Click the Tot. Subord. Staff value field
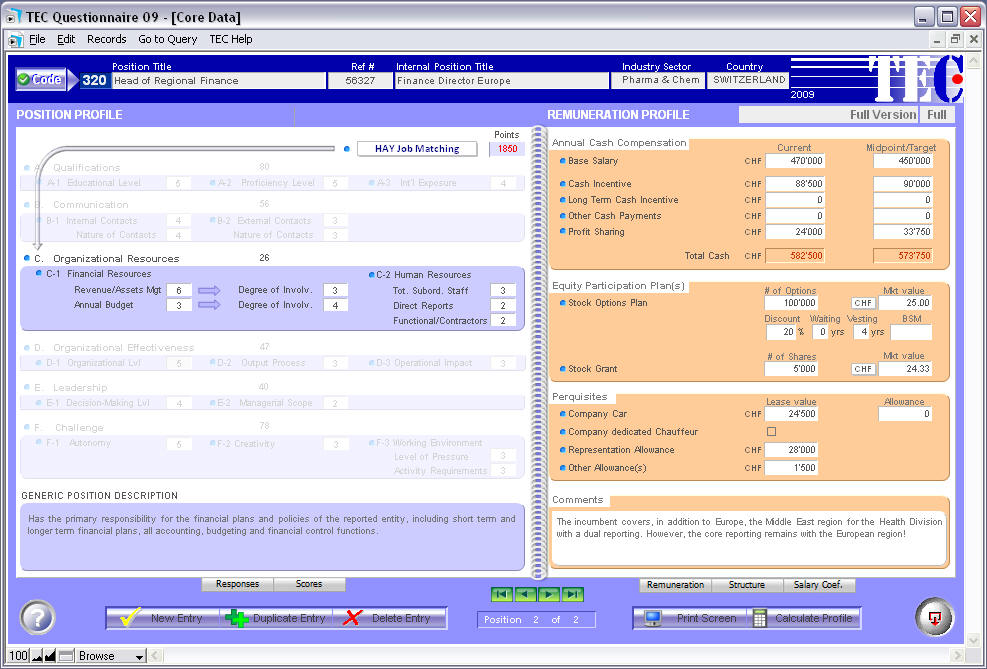The width and height of the screenshot is (987, 669). (x=503, y=291)
